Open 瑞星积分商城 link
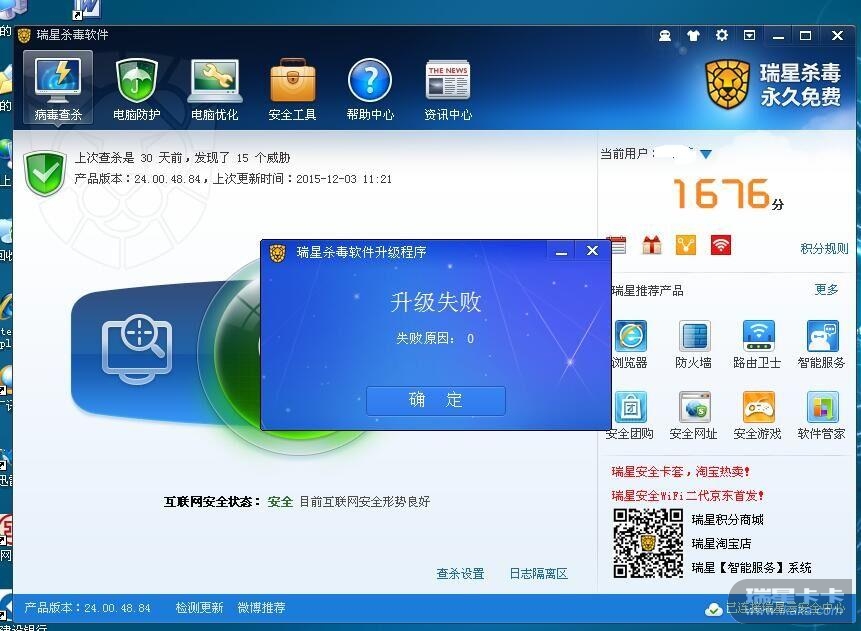Screen dimensions: 861x631 728,520
